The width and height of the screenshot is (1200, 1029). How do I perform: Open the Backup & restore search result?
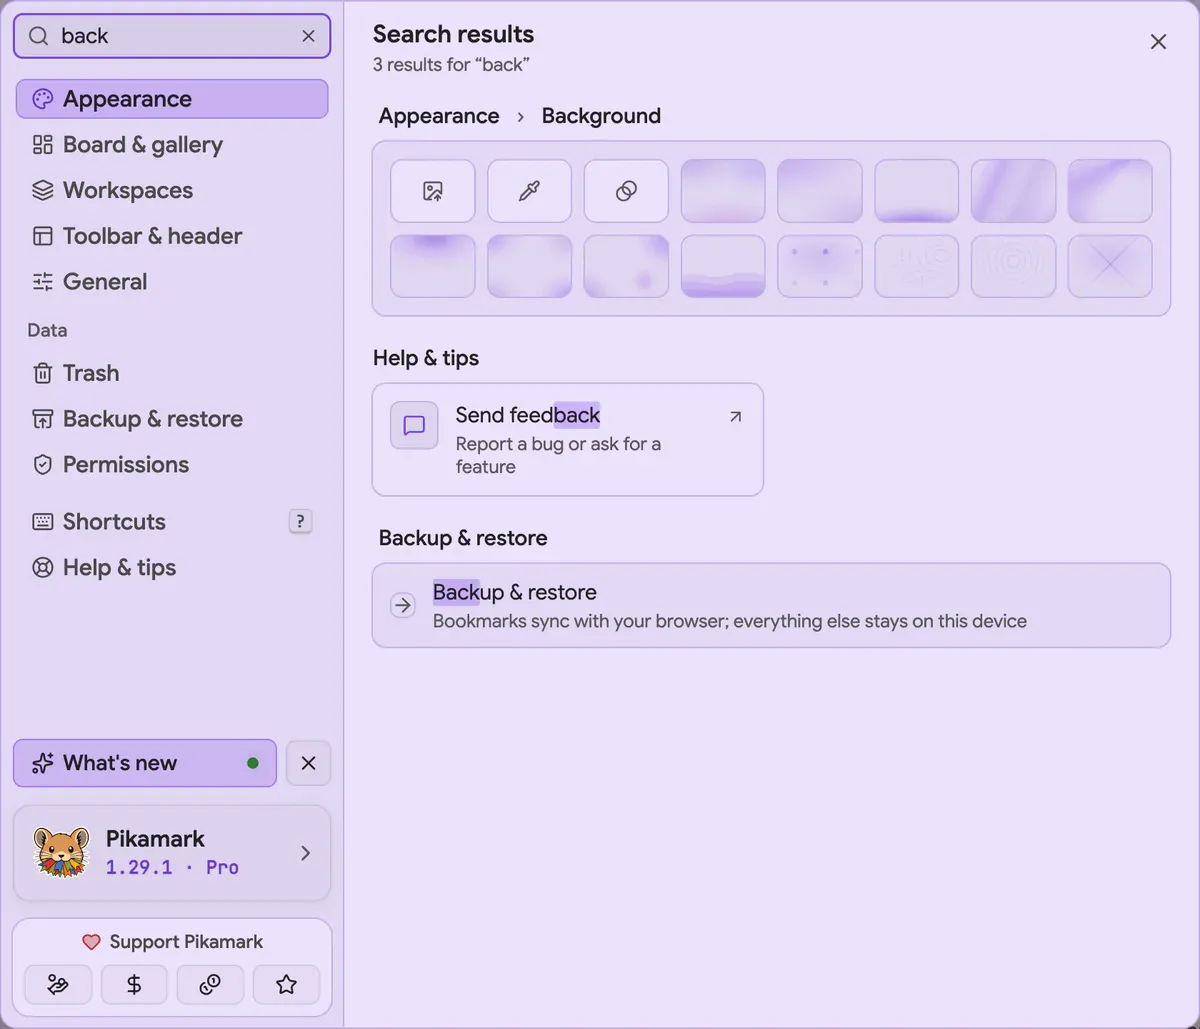click(771, 605)
